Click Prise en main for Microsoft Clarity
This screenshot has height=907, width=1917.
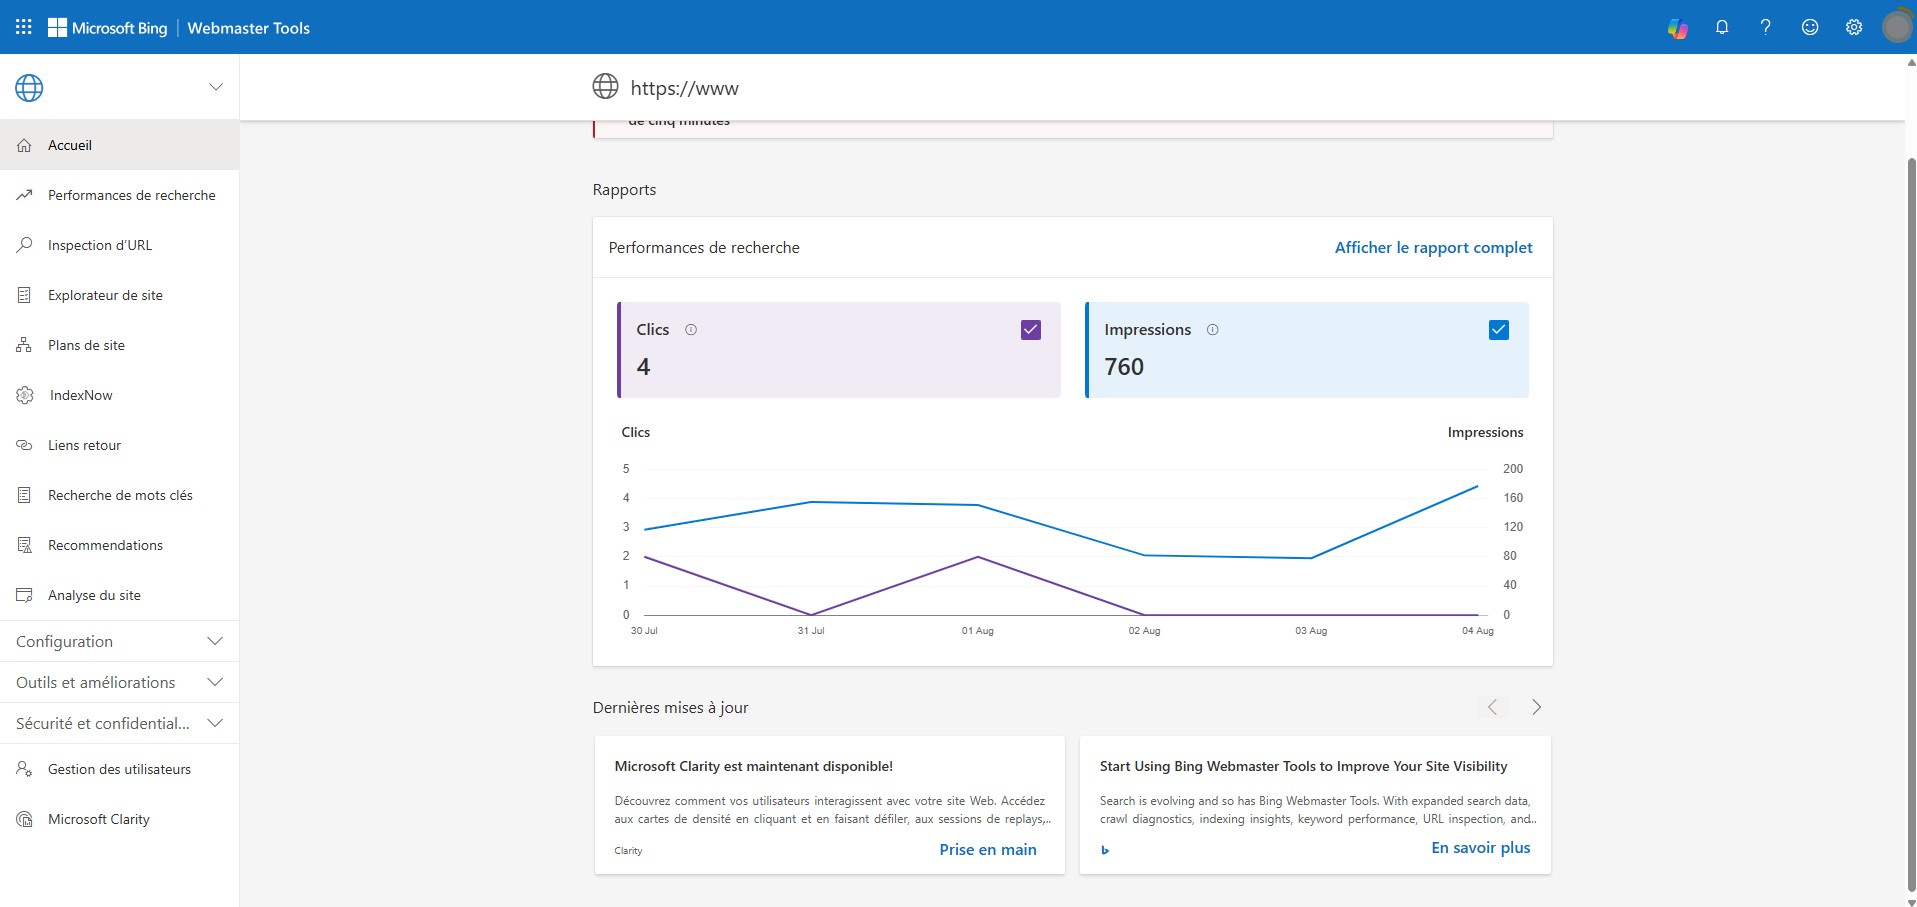[987, 848]
